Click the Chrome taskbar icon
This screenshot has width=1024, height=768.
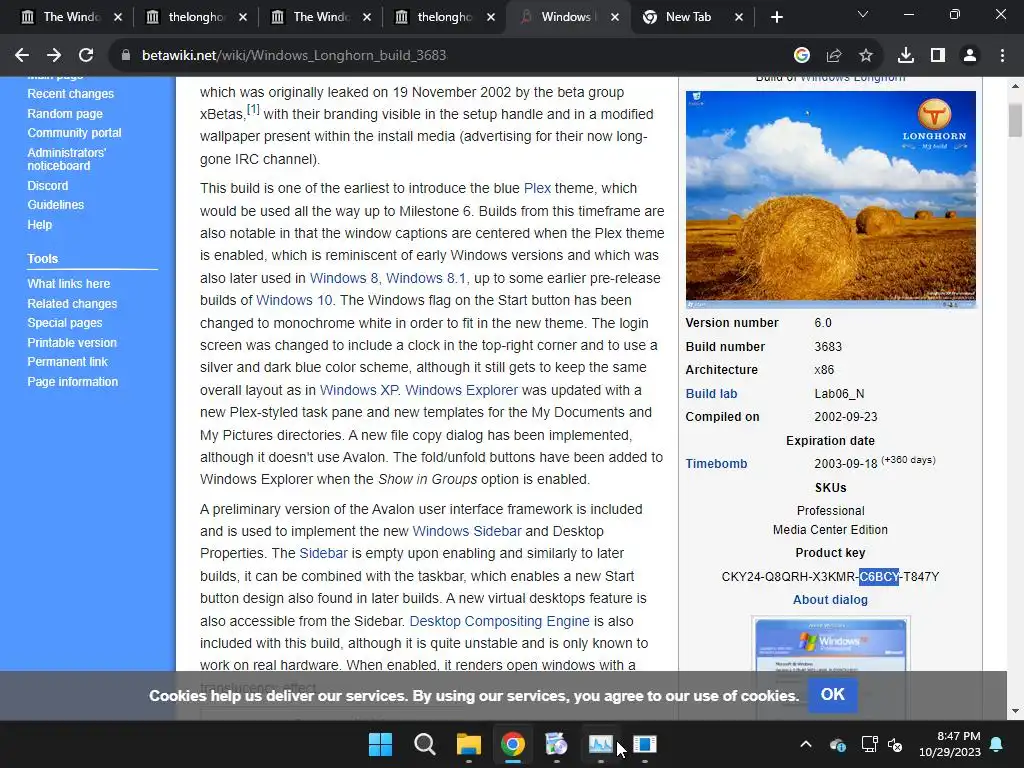(513, 744)
